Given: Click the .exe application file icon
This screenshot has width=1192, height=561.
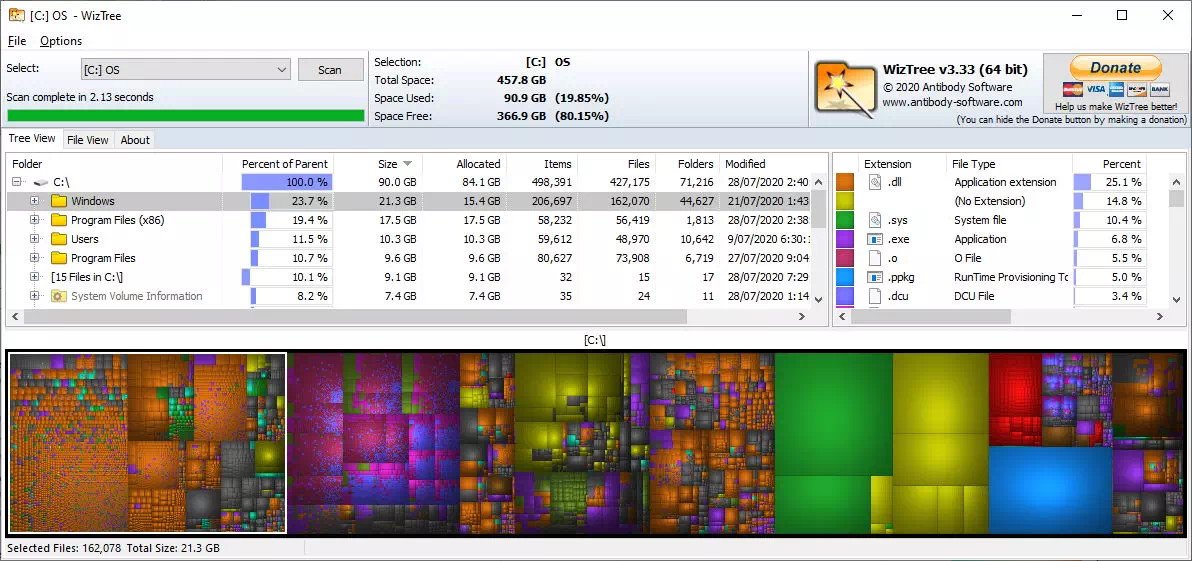Looking at the screenshot, I should (874, 239).
